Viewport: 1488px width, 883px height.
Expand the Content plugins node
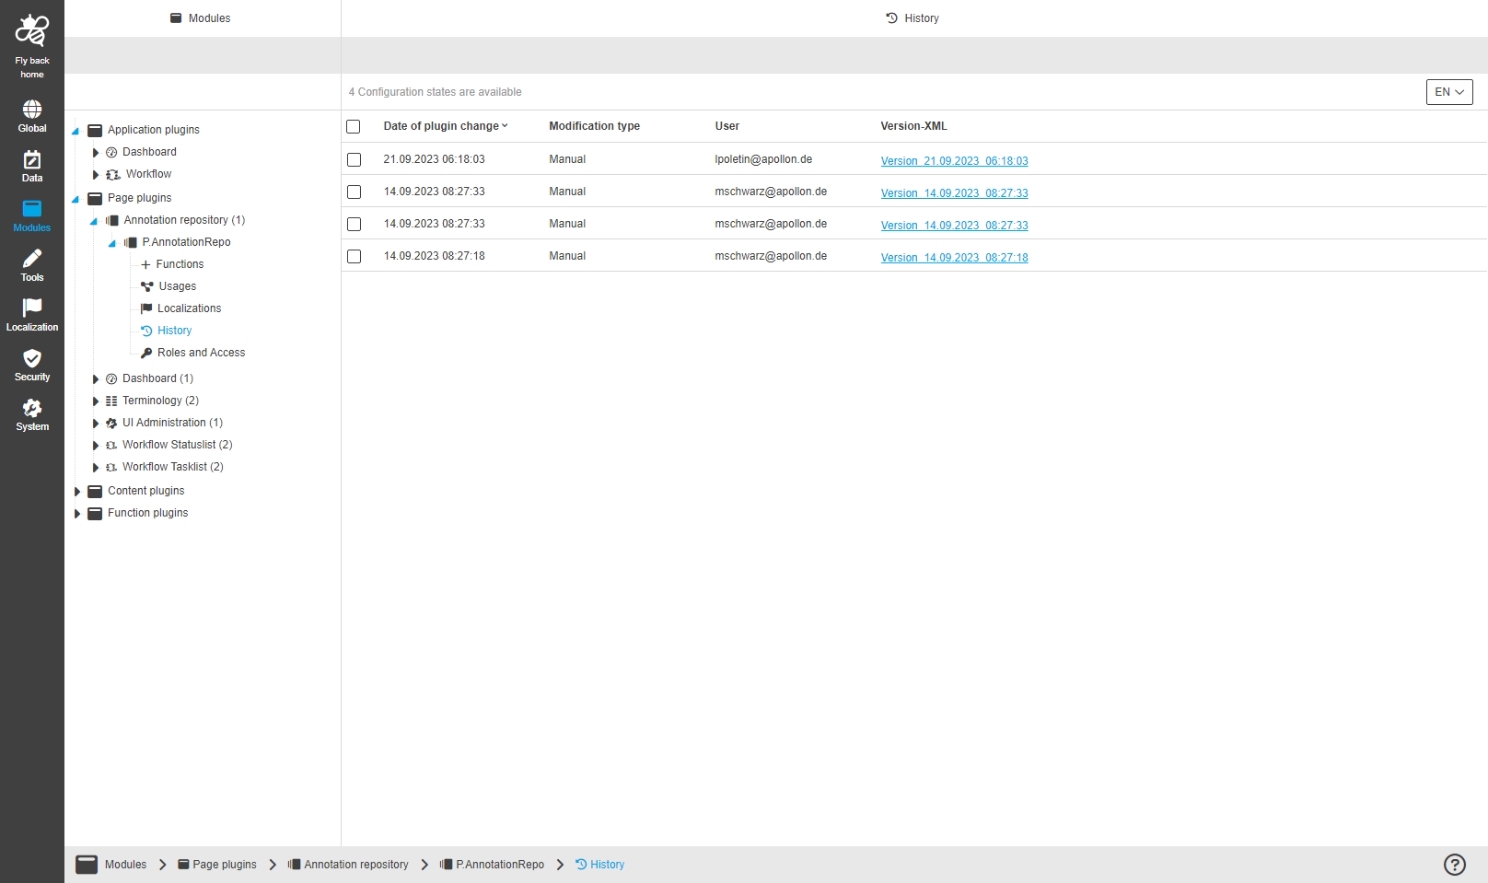77,491
